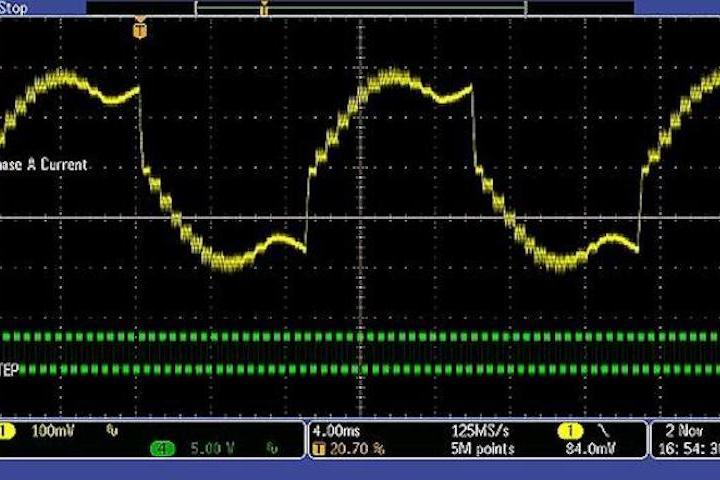The image size is (720, 480).
Task: Click the trigger source channel 1 badge
Action: tap(570, 431)
